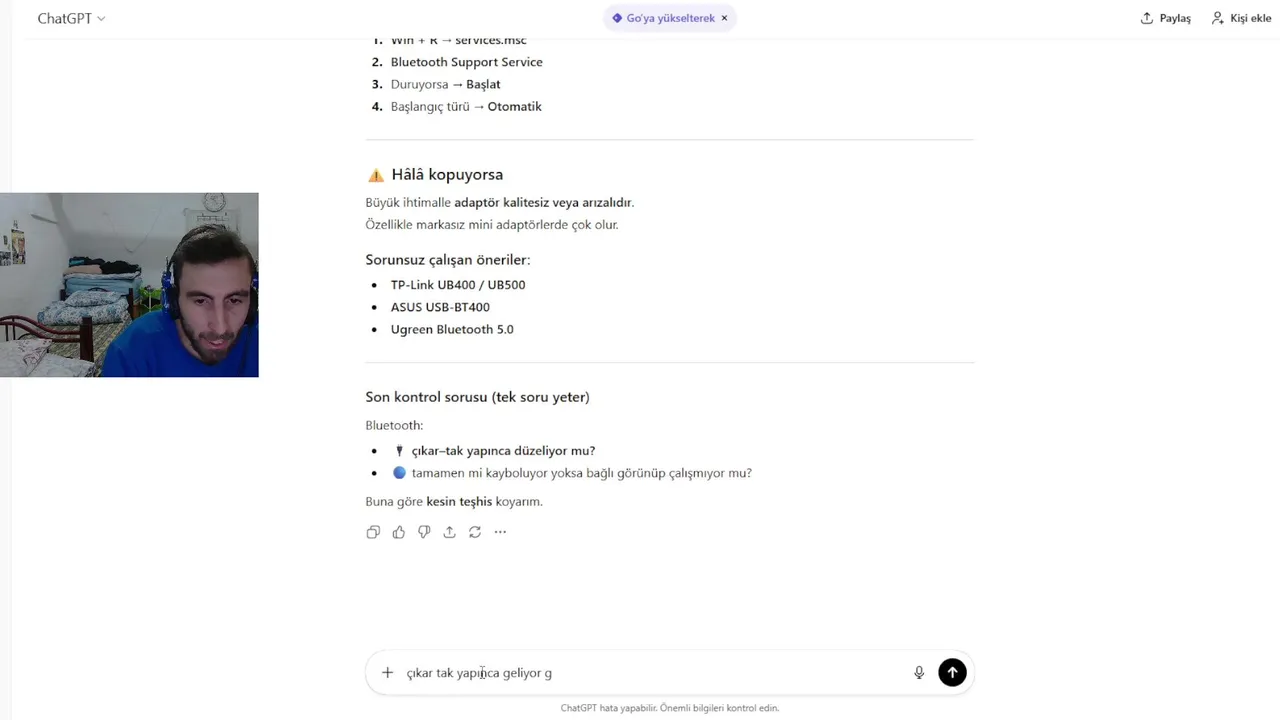Click the share response icon

point(449,532)
